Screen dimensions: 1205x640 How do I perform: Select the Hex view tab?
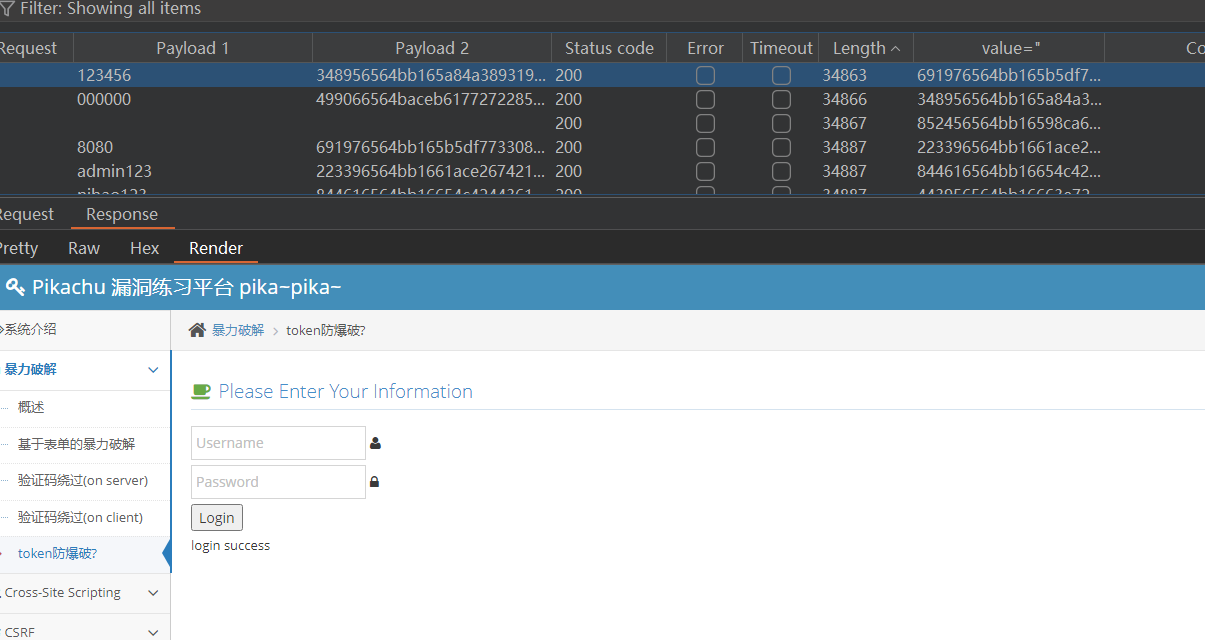pyautogui.click(x=145, y=248)
